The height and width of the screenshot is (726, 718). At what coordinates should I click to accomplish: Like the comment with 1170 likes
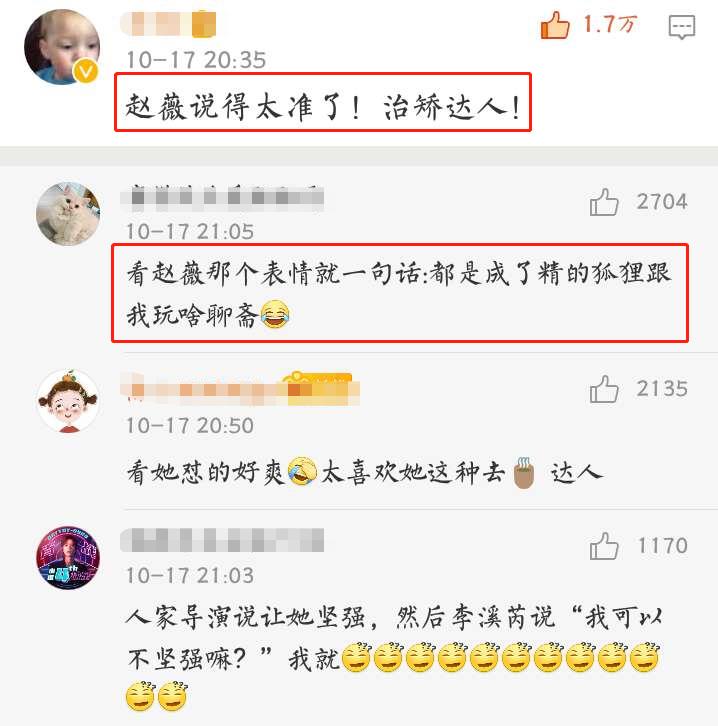[x=604, y=546]
